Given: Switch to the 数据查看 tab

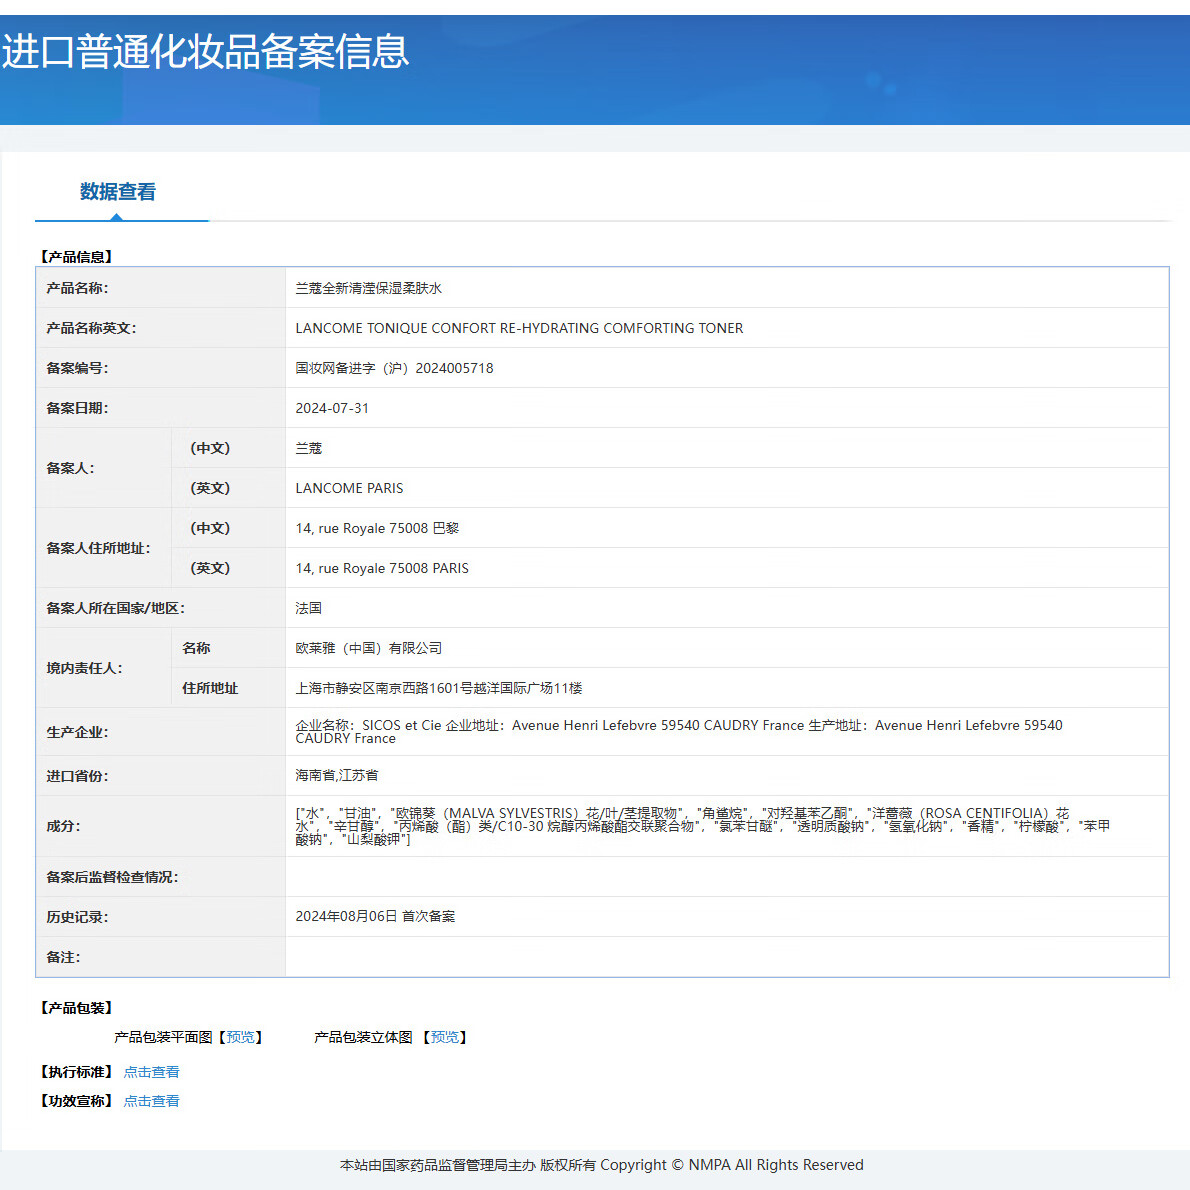Looking at the screenshot, I should tap(118, 192).
